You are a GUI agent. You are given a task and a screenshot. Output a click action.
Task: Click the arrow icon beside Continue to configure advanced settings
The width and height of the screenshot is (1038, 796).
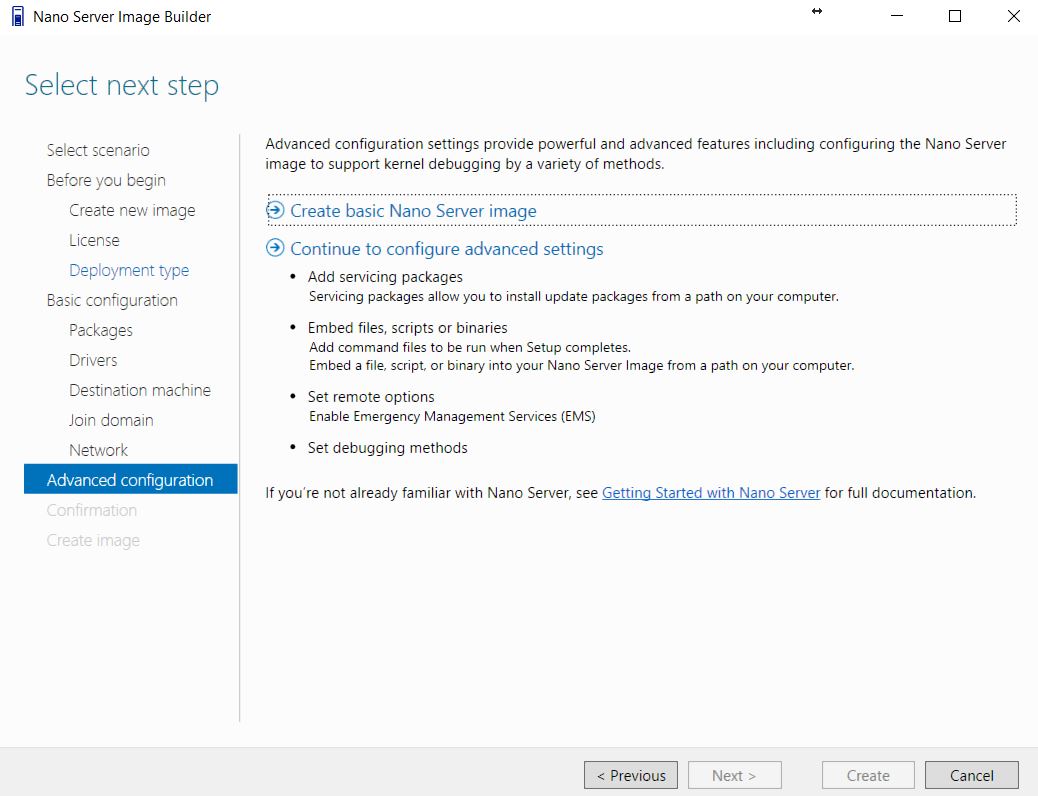pos(275,248)
